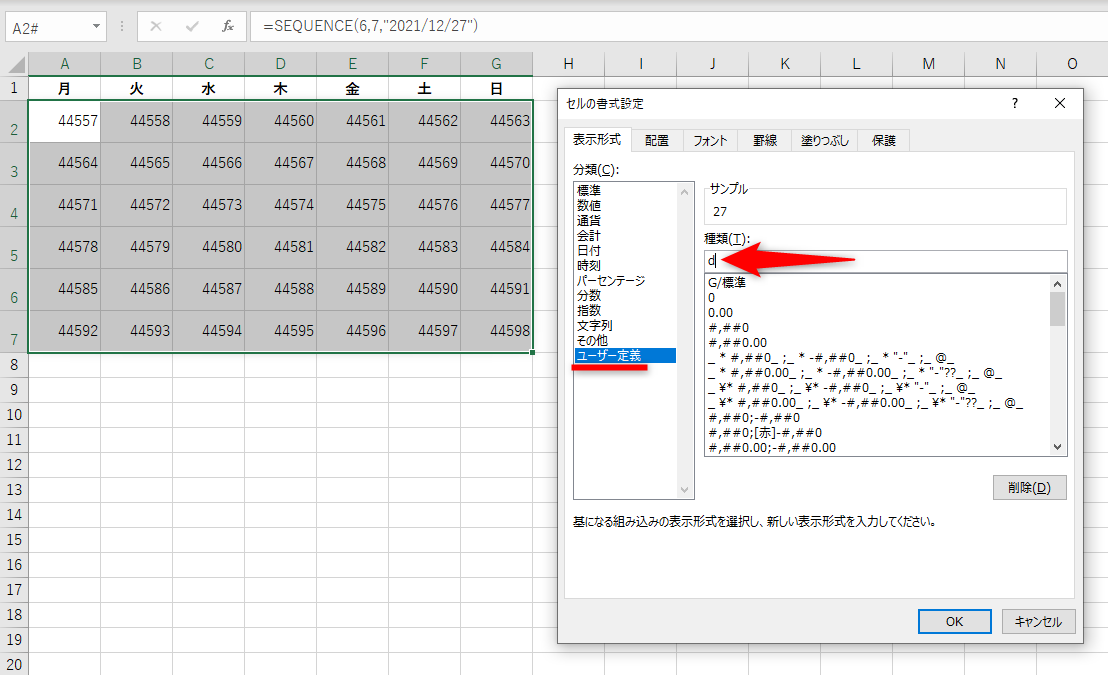The image size is (1108, 675).
Task: Open the 保護 tab
Action: (883, 141)
